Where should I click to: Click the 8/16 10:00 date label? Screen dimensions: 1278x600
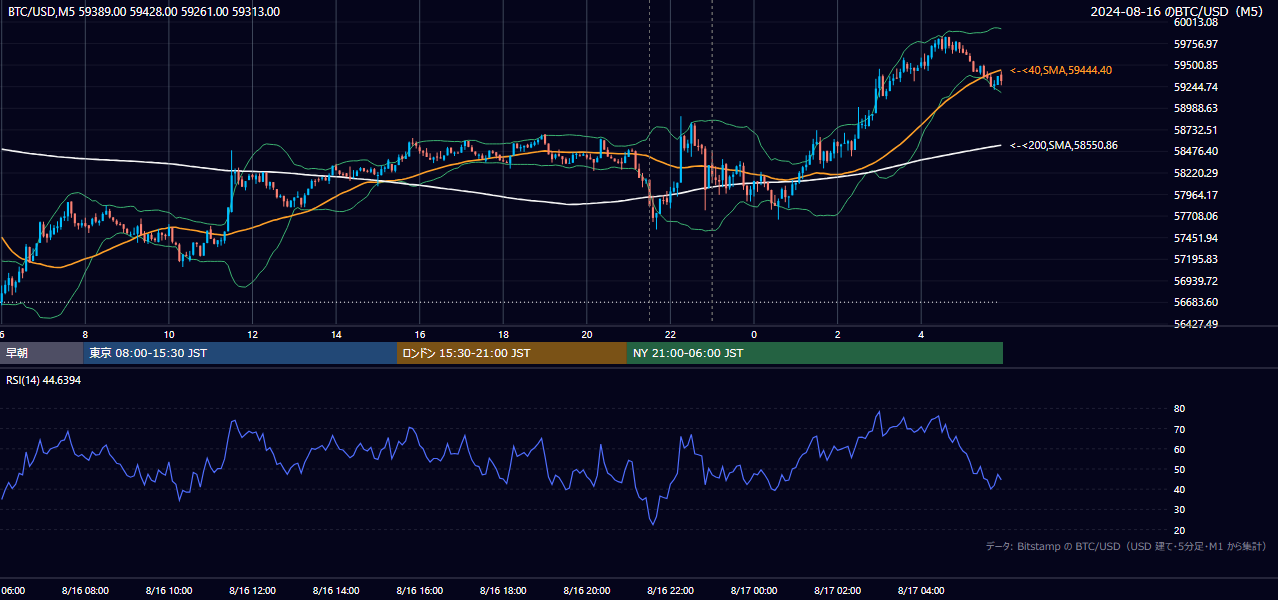click(x=169, y=591)
